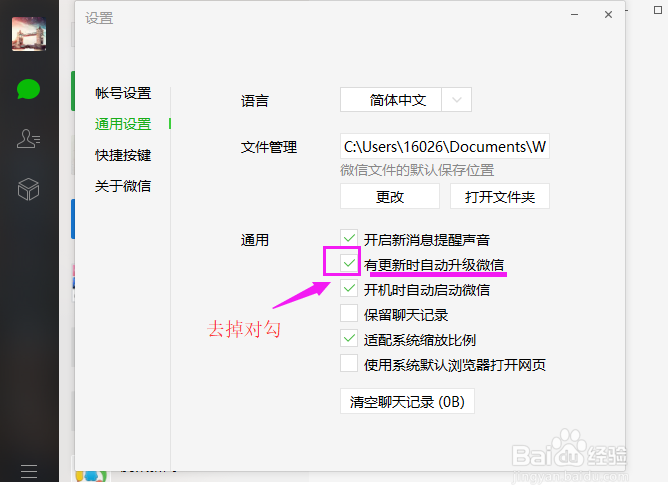
Task: Click the 通用 section label
Action: [x=255, y=240]
